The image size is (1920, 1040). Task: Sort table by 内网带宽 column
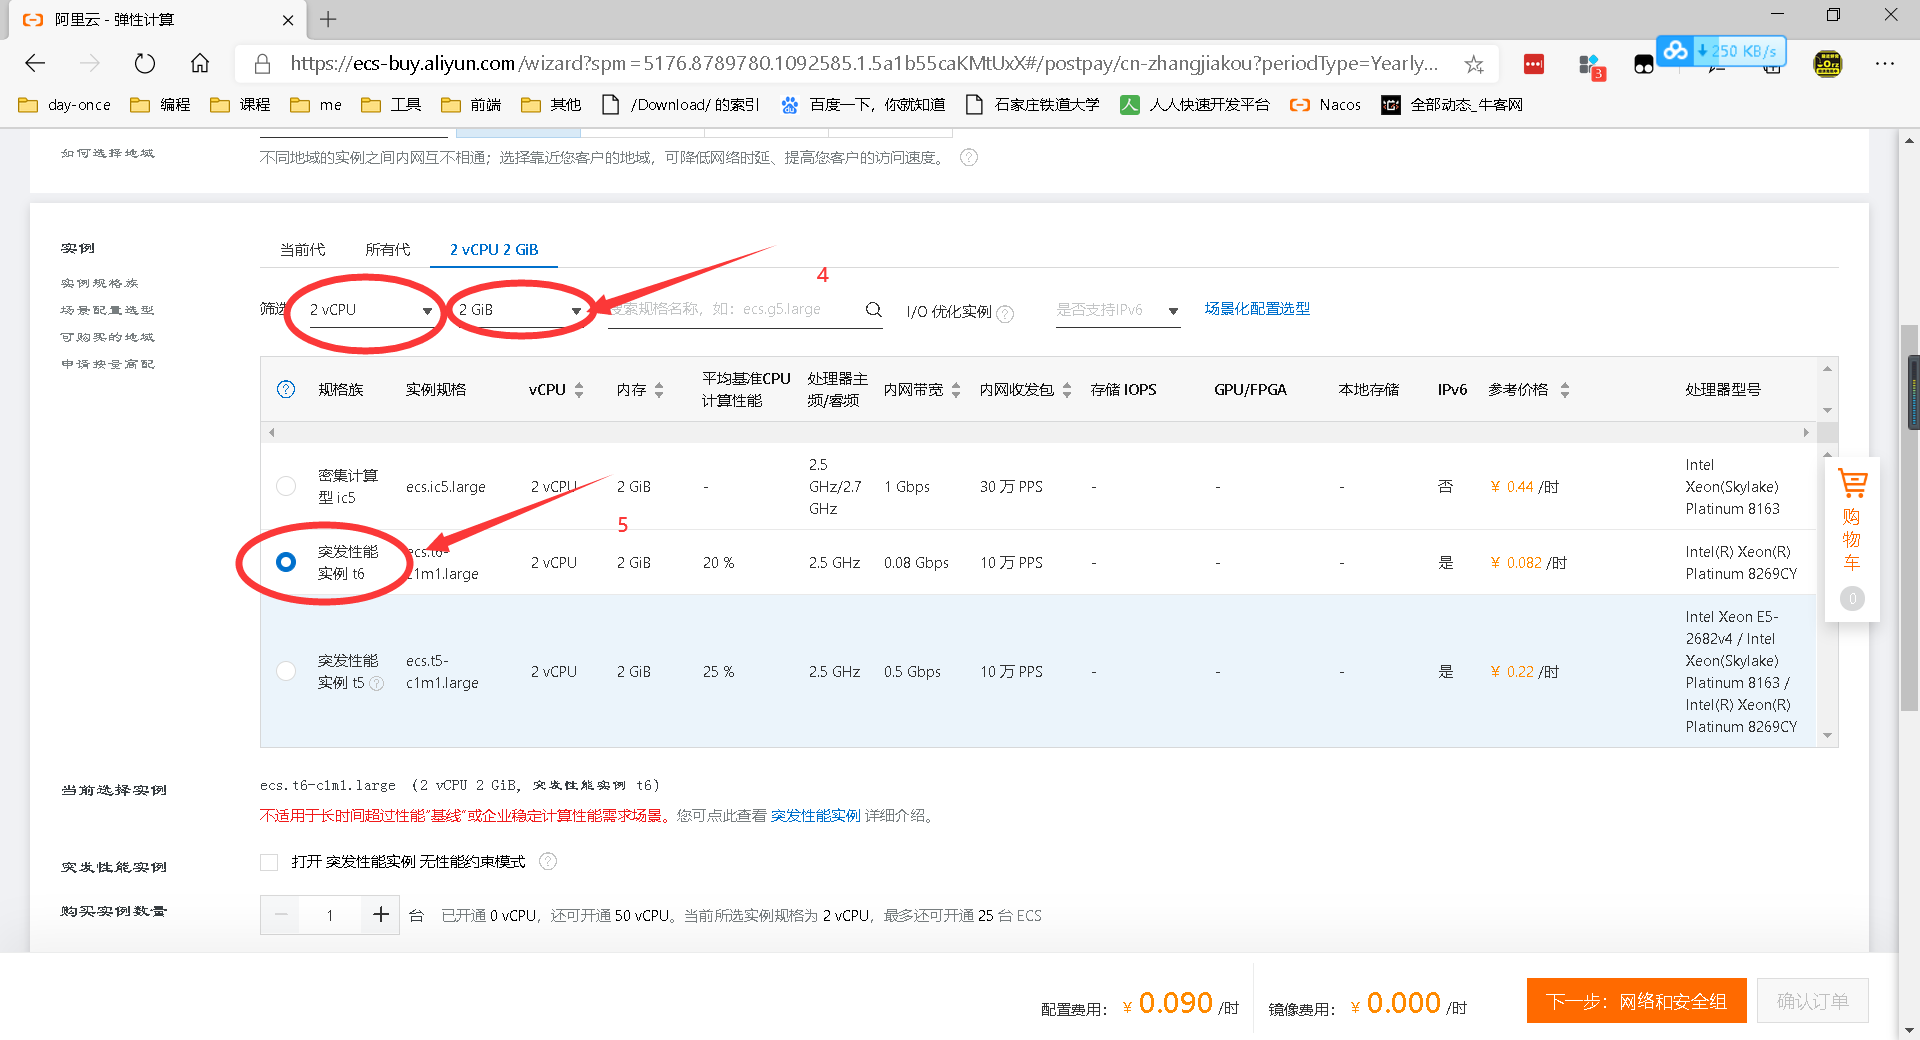[x=956, y=390]
